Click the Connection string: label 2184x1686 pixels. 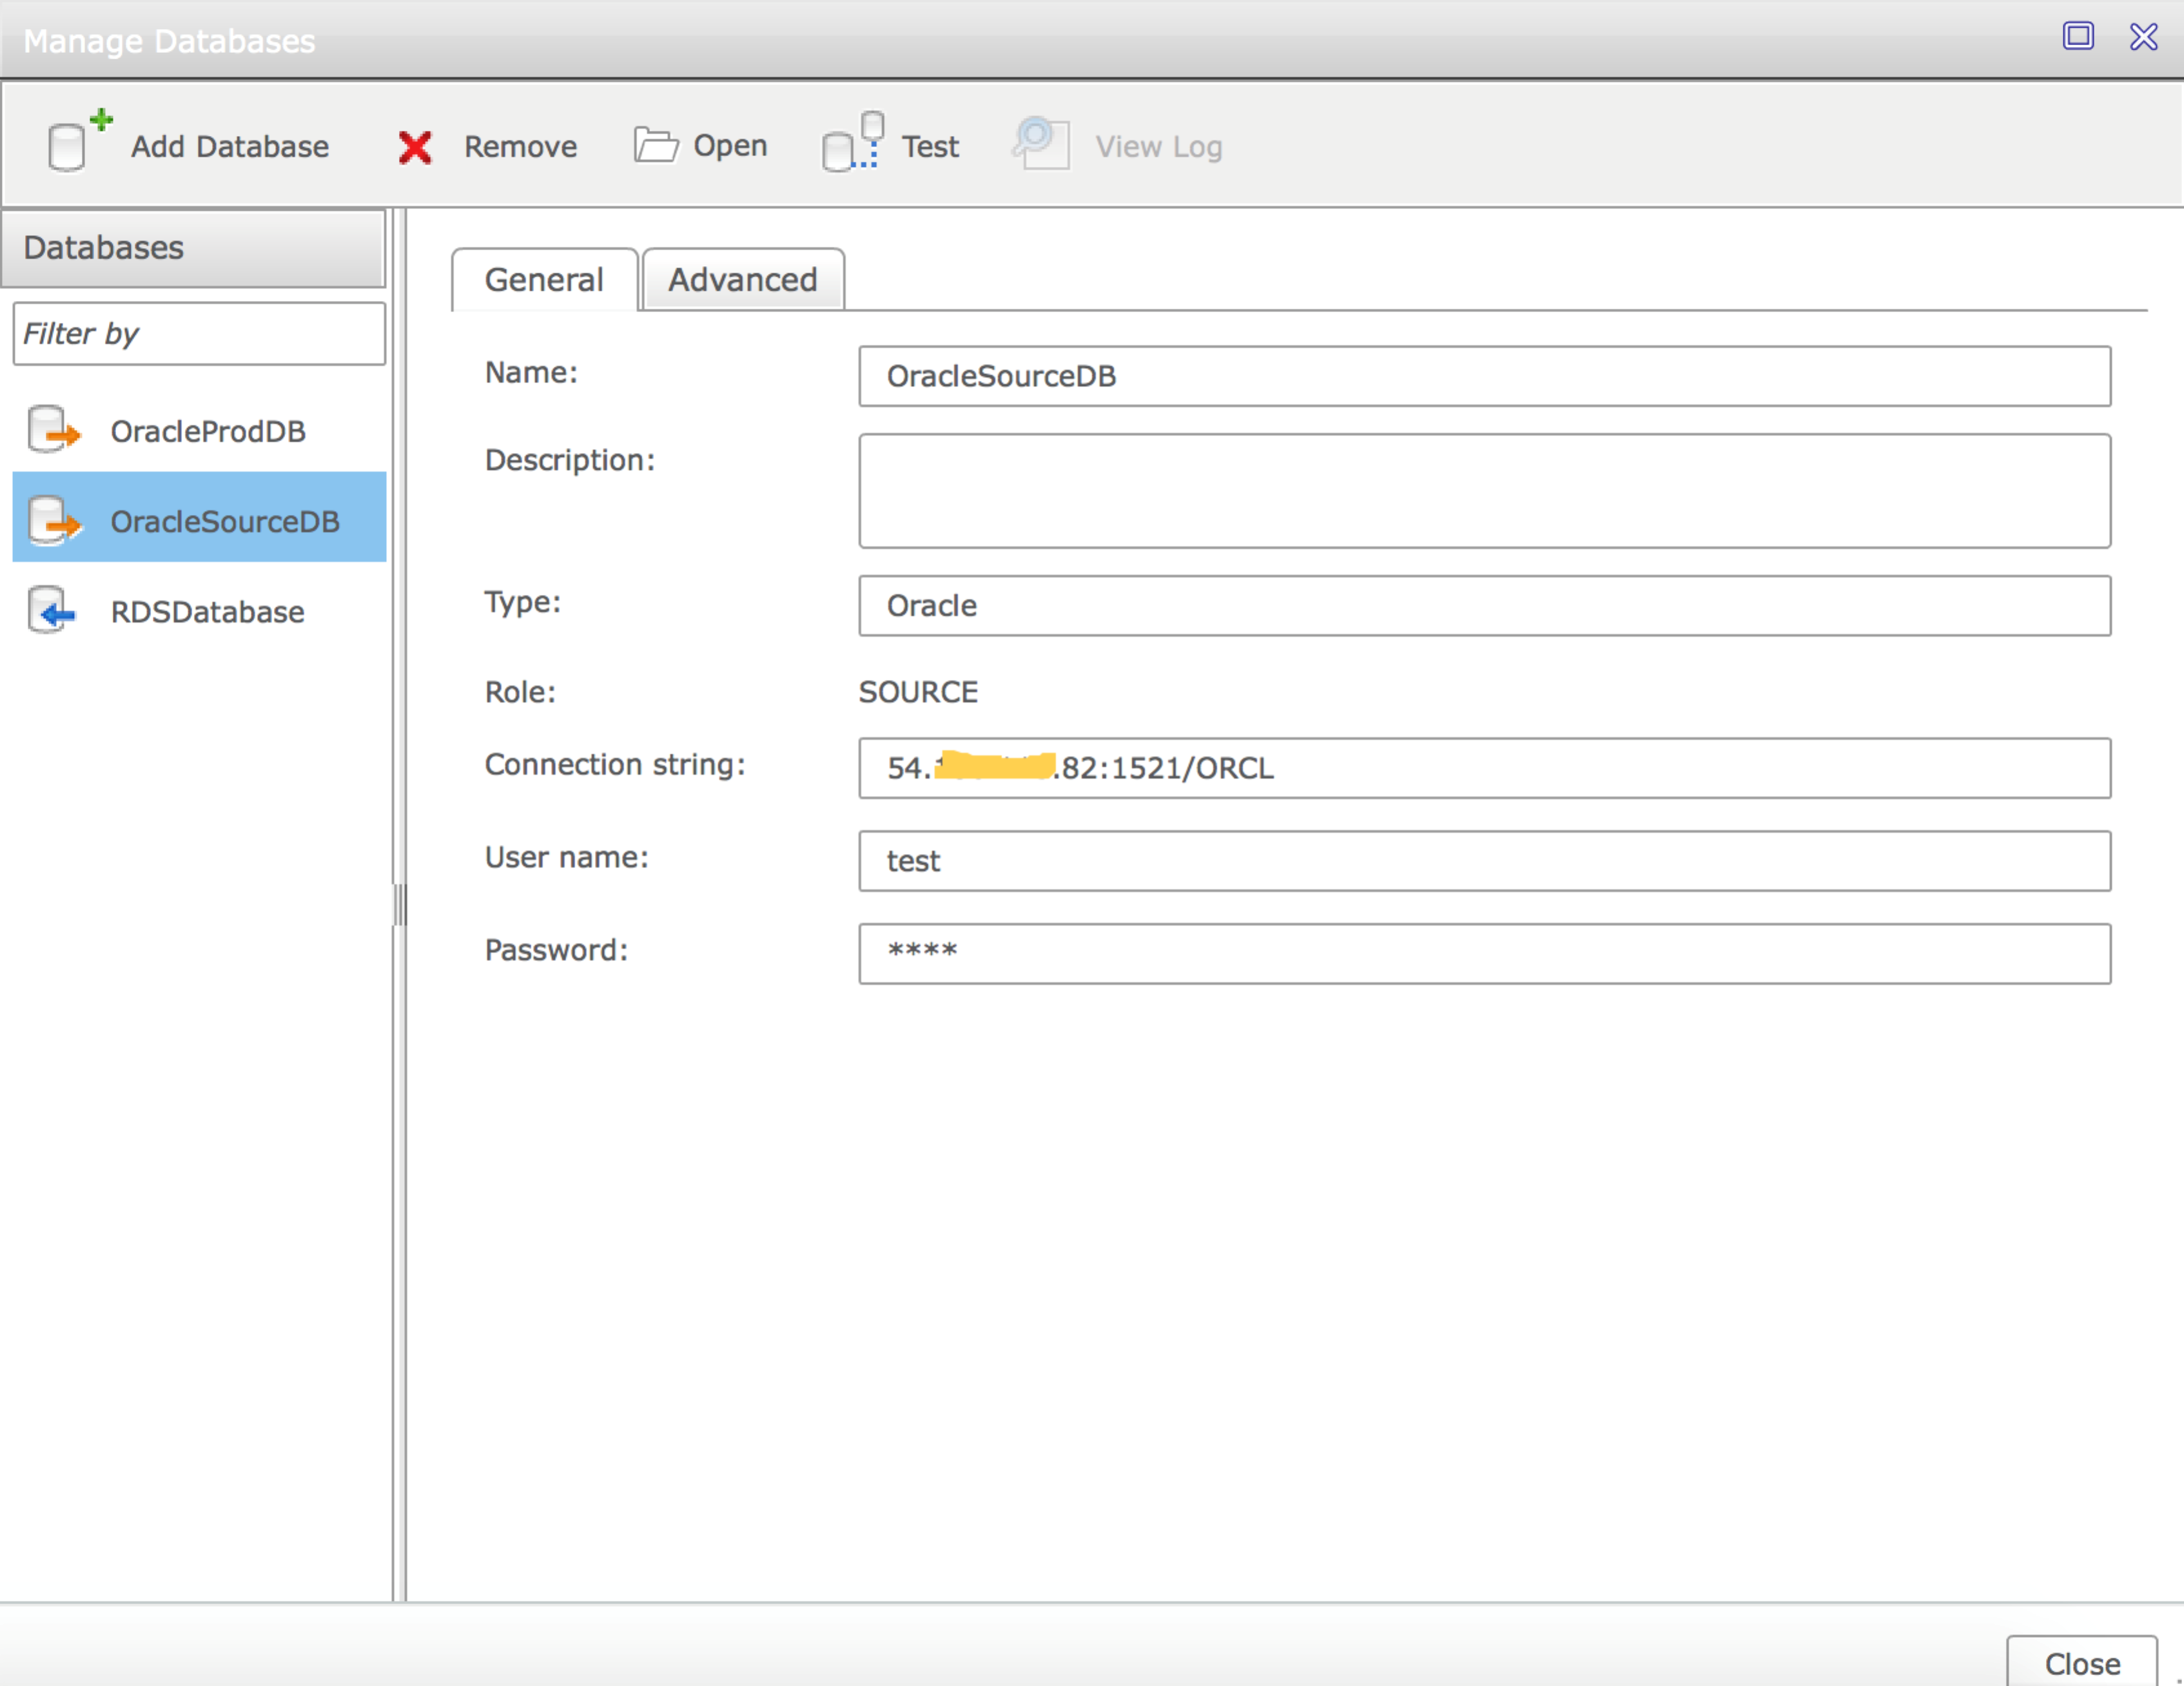click(x=615, y=765)
